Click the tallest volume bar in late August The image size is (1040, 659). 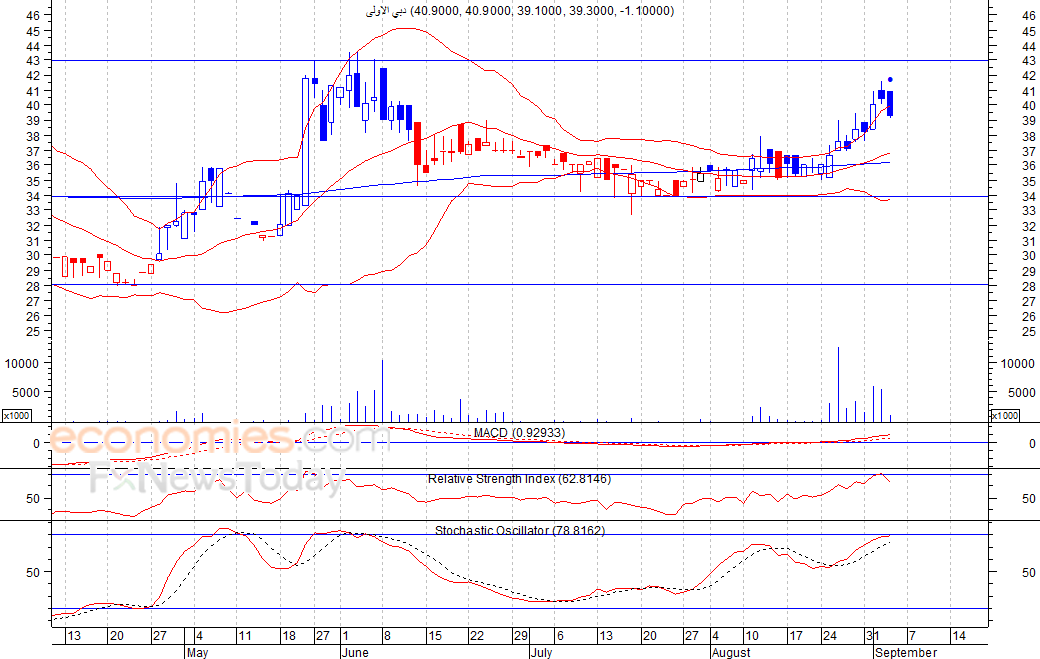click(838, 385)
